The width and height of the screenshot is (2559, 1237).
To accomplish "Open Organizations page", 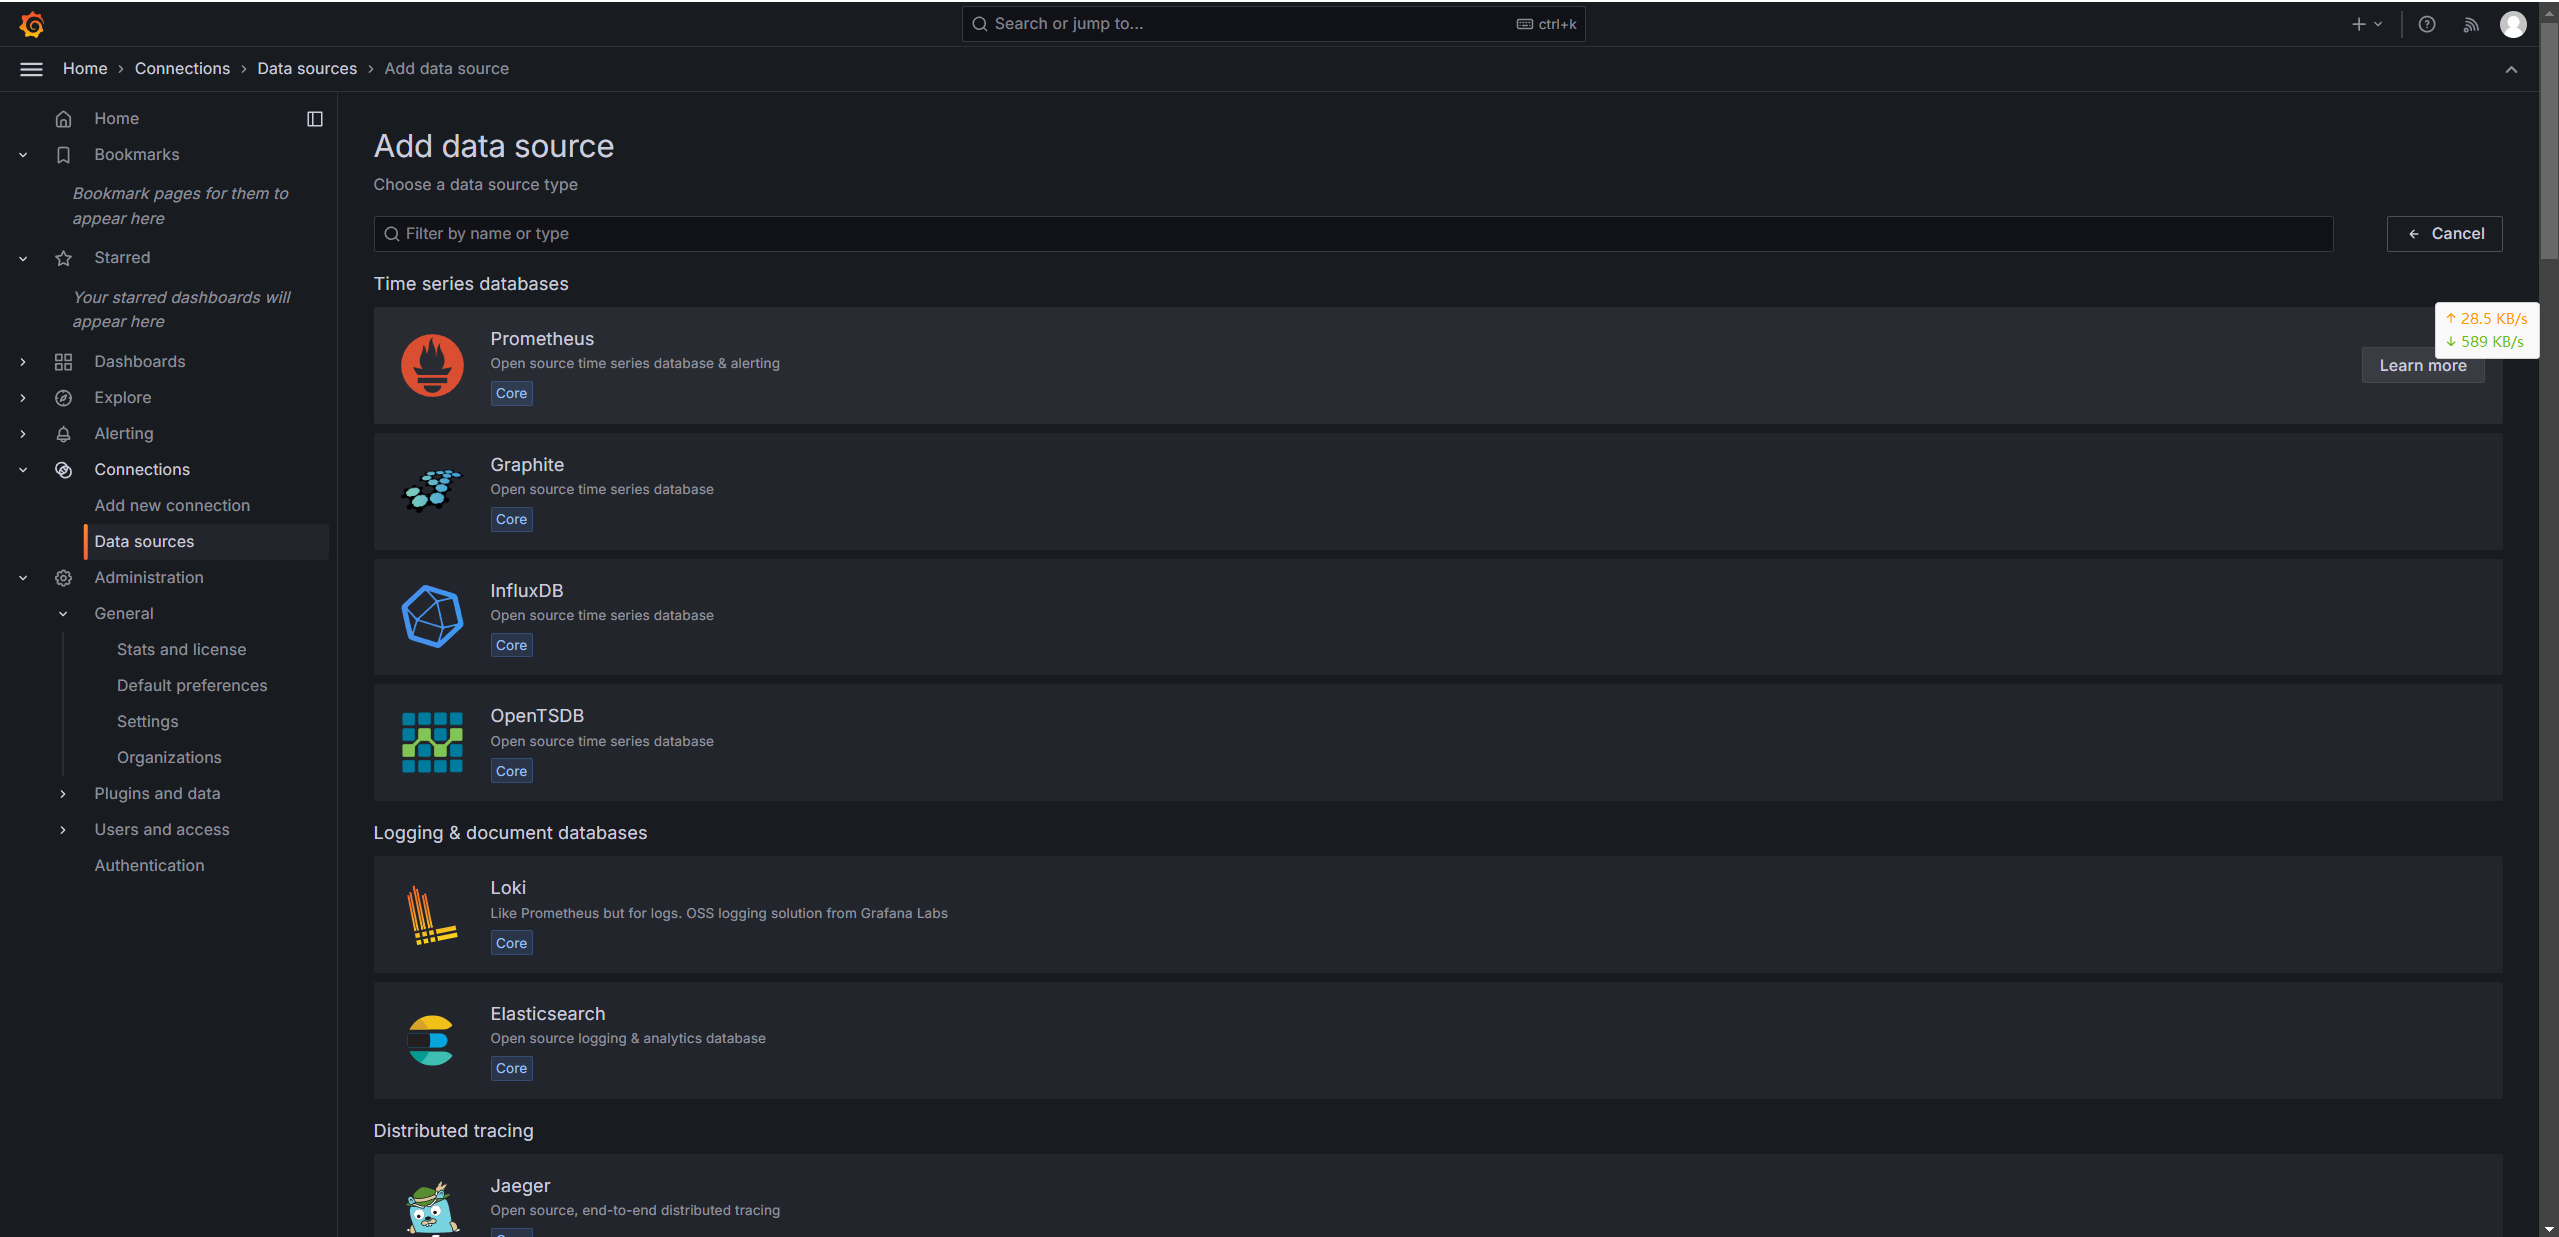I will coord(169,758).
